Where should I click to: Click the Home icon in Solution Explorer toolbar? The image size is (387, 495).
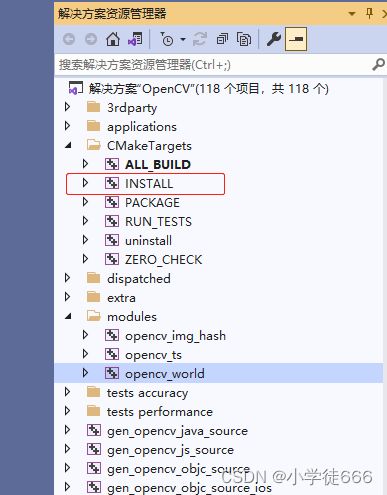click(x=113, y=39)
